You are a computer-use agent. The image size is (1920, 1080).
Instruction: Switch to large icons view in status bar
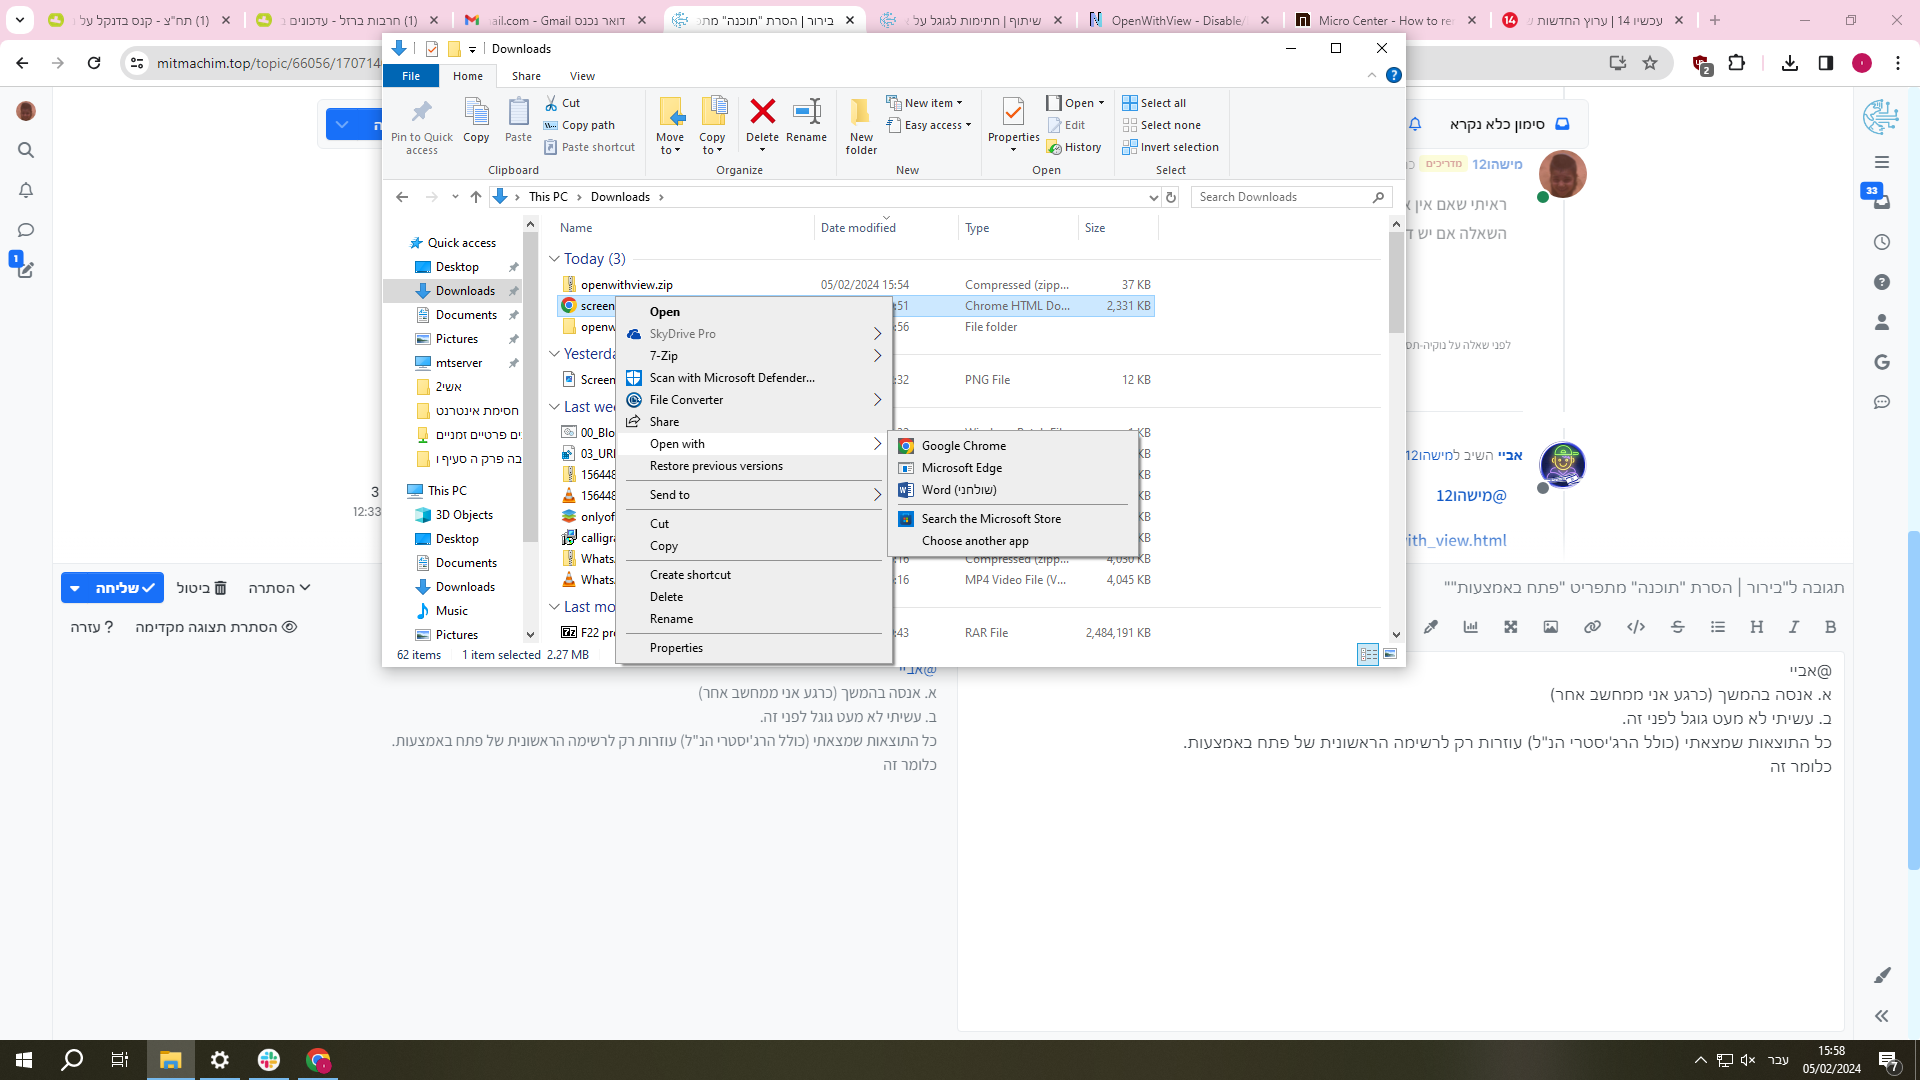pos(1390,654)
